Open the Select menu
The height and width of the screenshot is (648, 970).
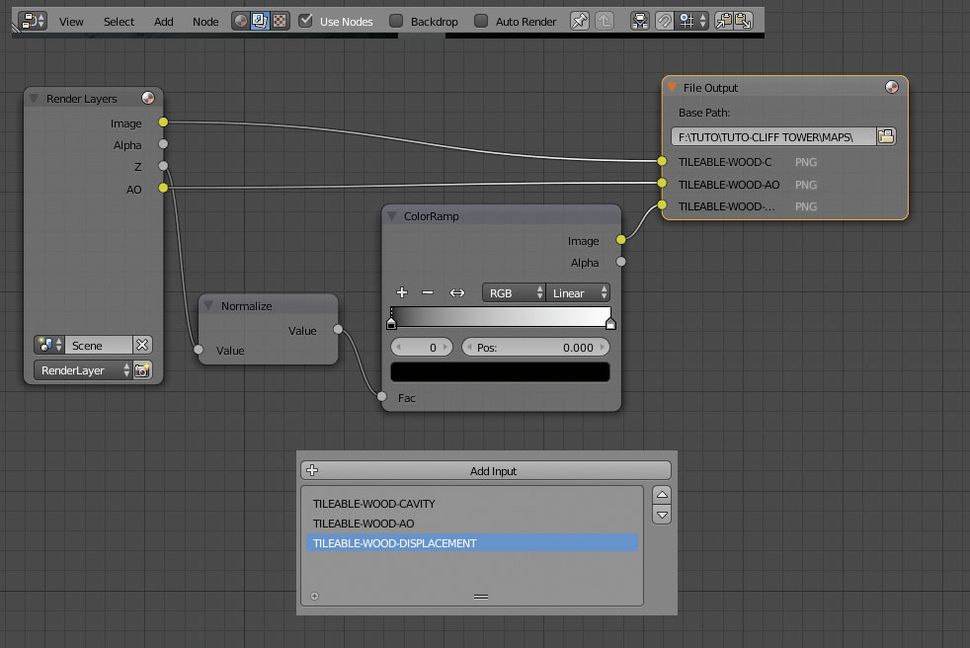point(118,21)
